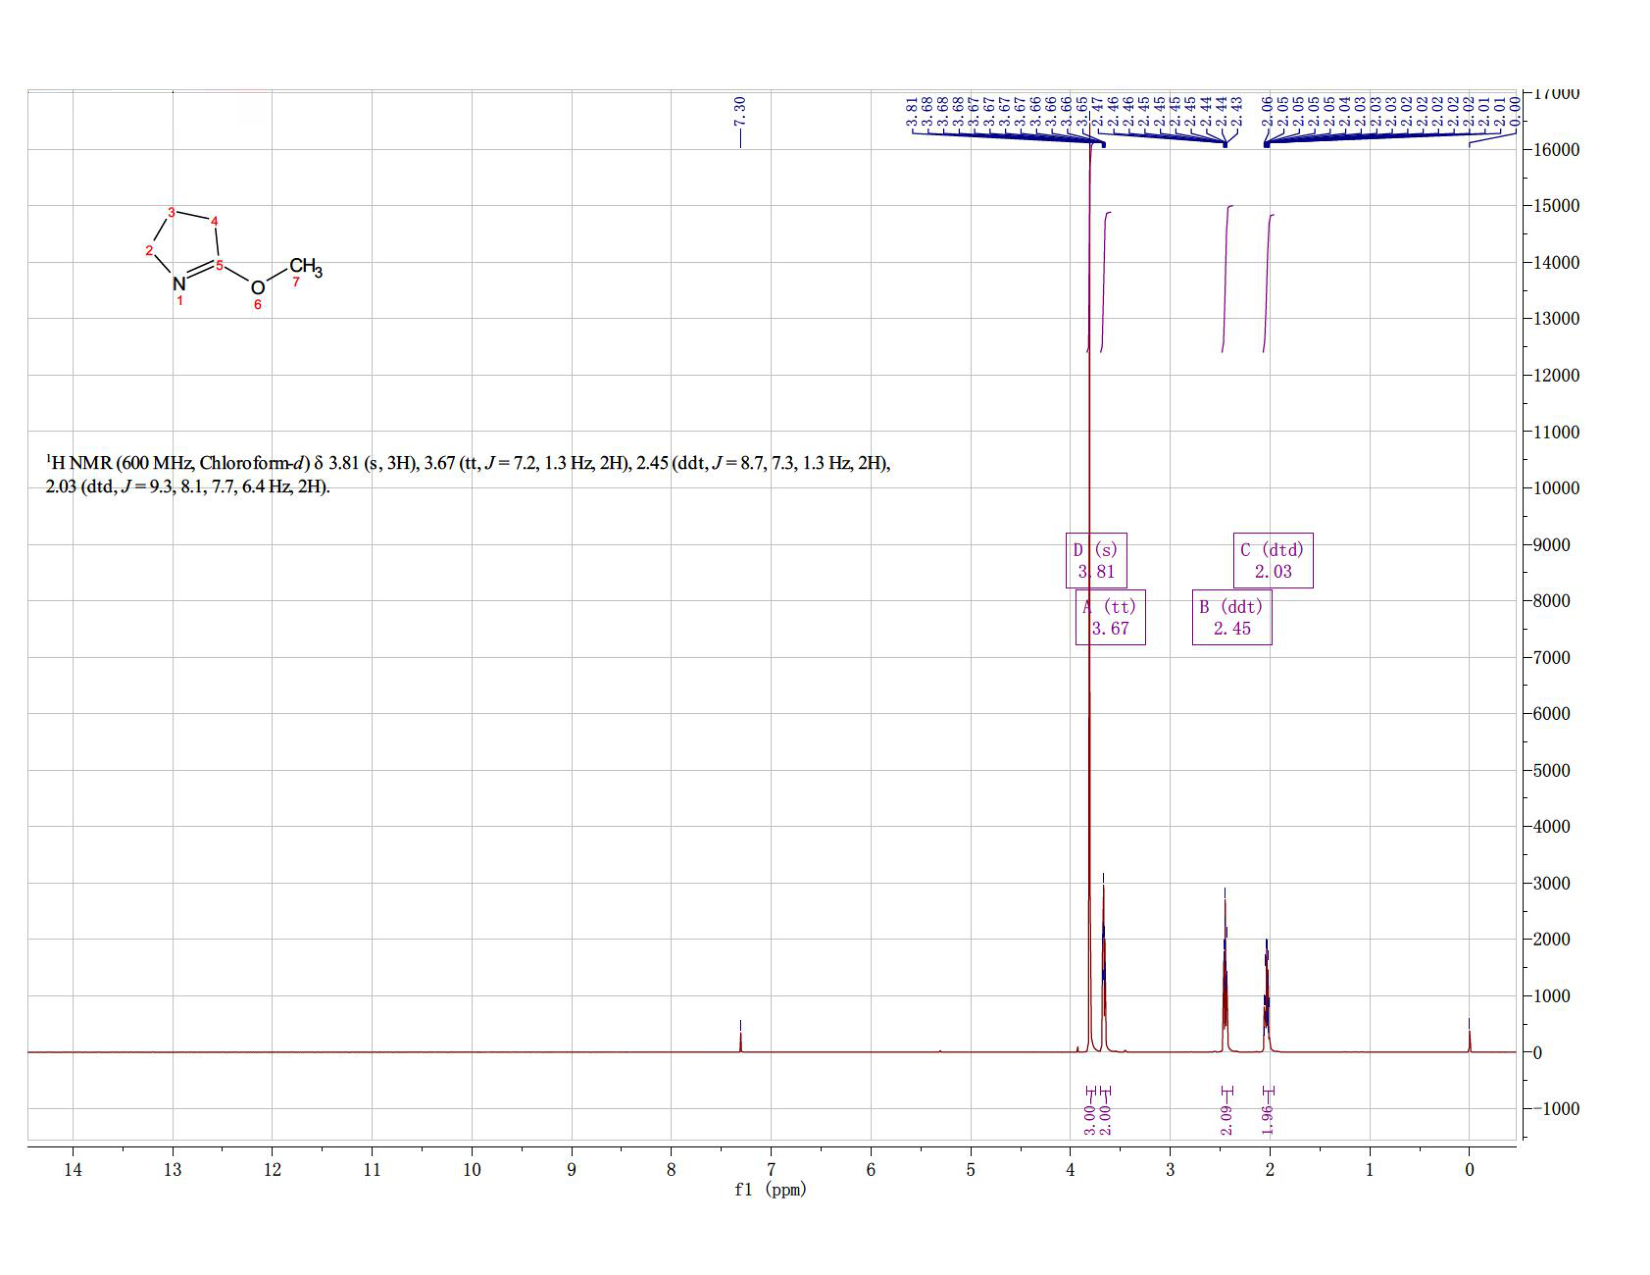
Task: Click the 1.96 integral value label
Action: tap(1268, 1120)
